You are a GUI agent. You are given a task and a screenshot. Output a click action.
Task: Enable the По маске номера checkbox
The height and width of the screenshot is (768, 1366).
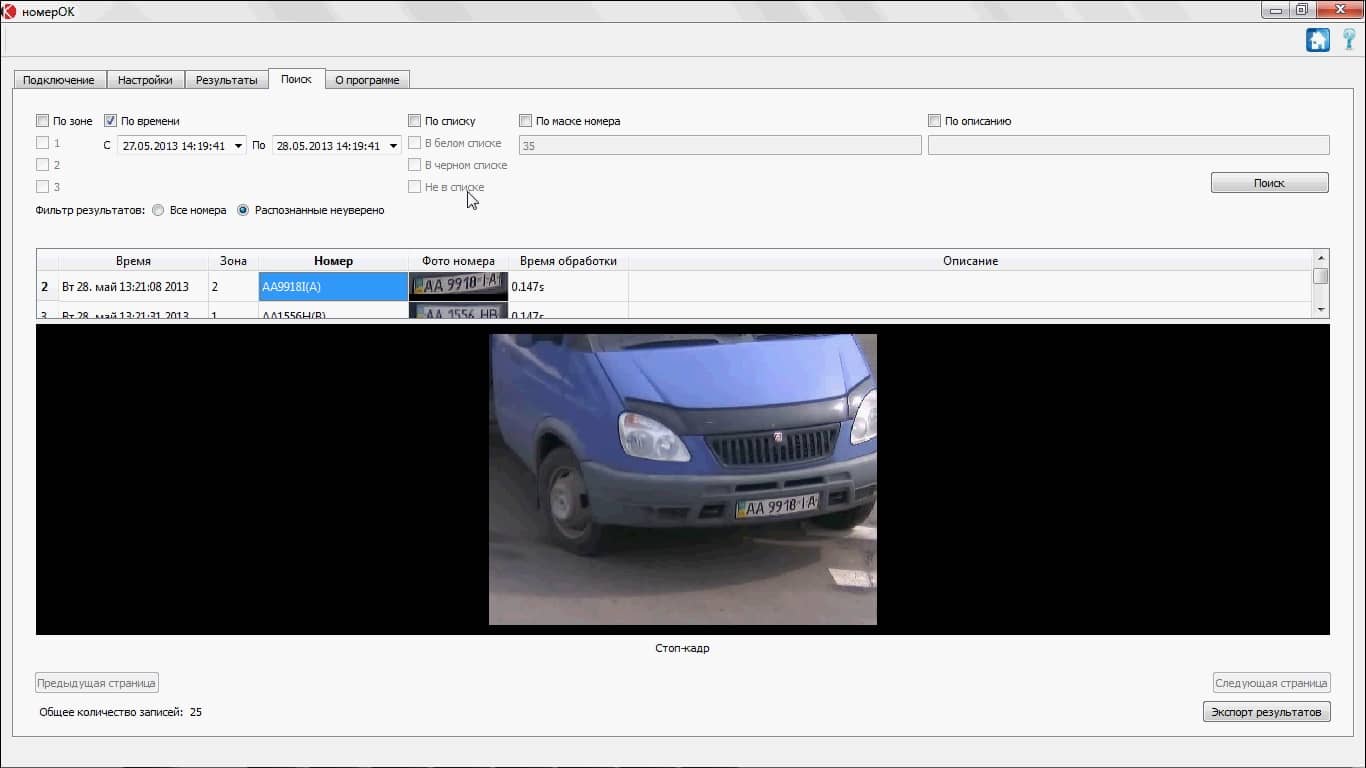point(526,121)
